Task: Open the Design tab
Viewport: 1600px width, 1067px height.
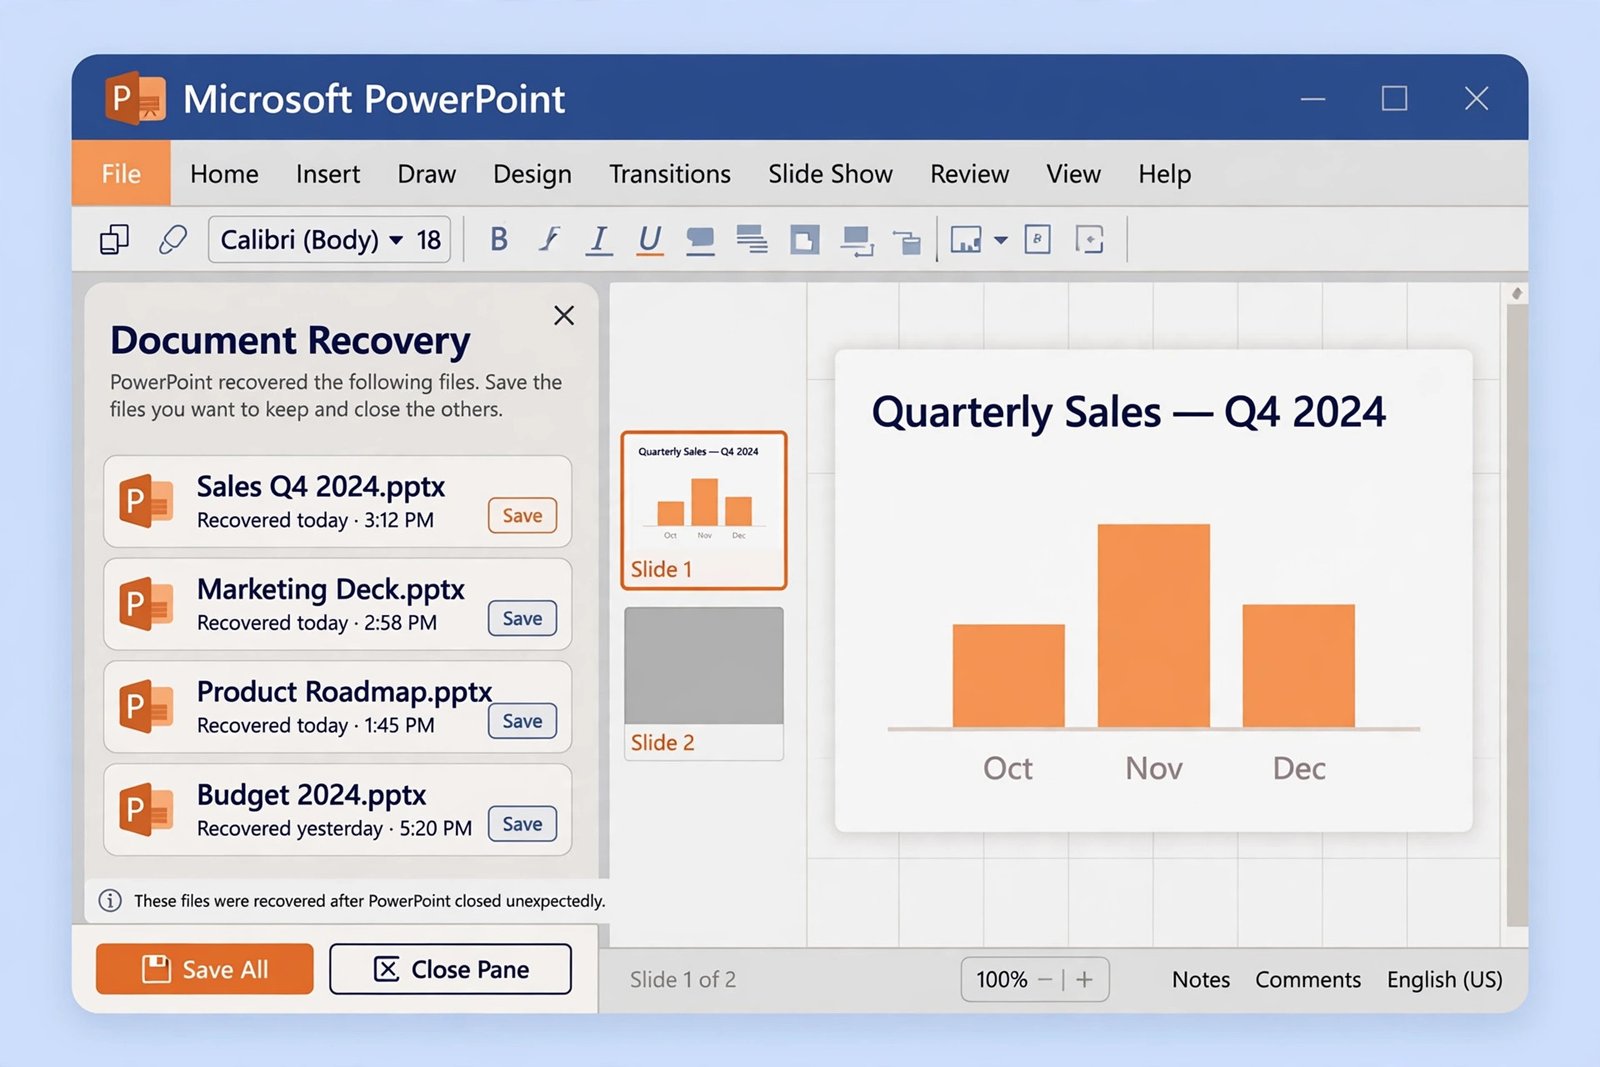Action: (532, 174)
